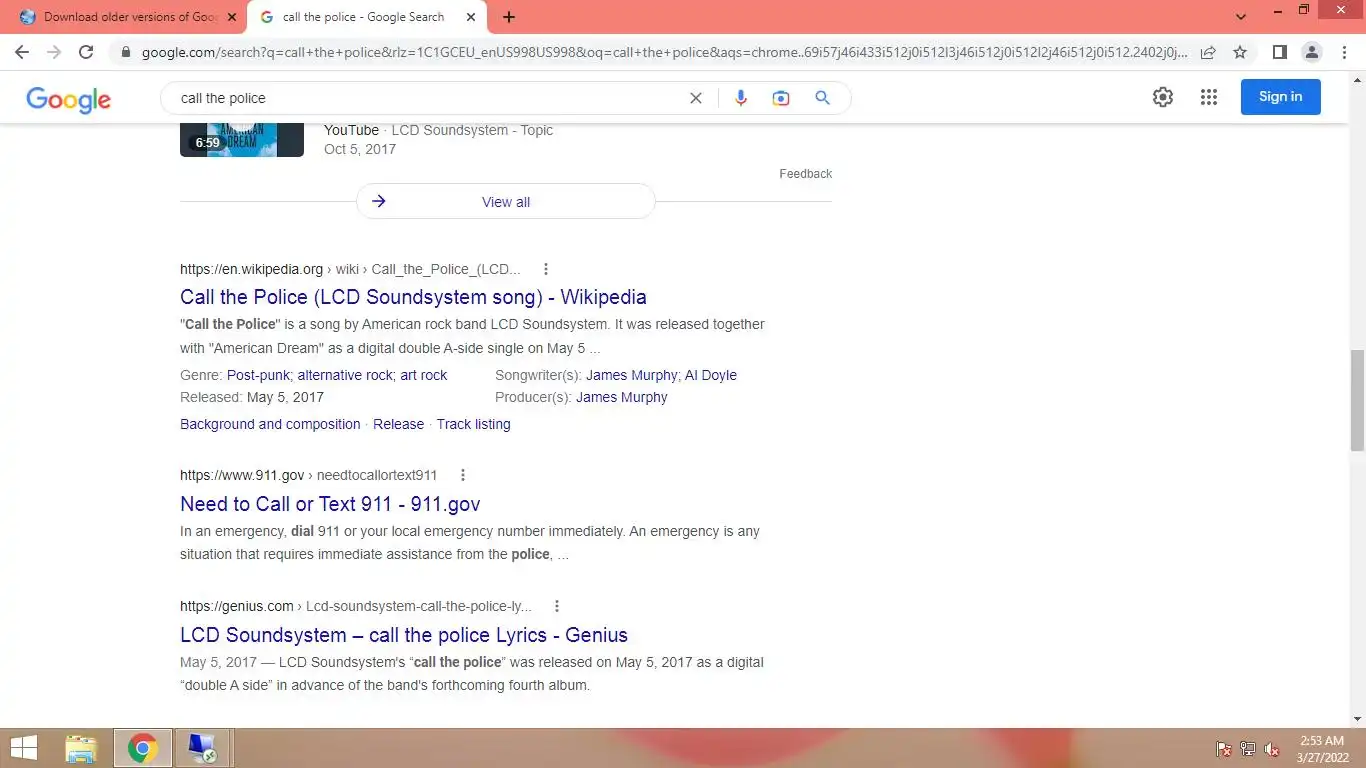Follow the art rock link

tap(424, 375)
